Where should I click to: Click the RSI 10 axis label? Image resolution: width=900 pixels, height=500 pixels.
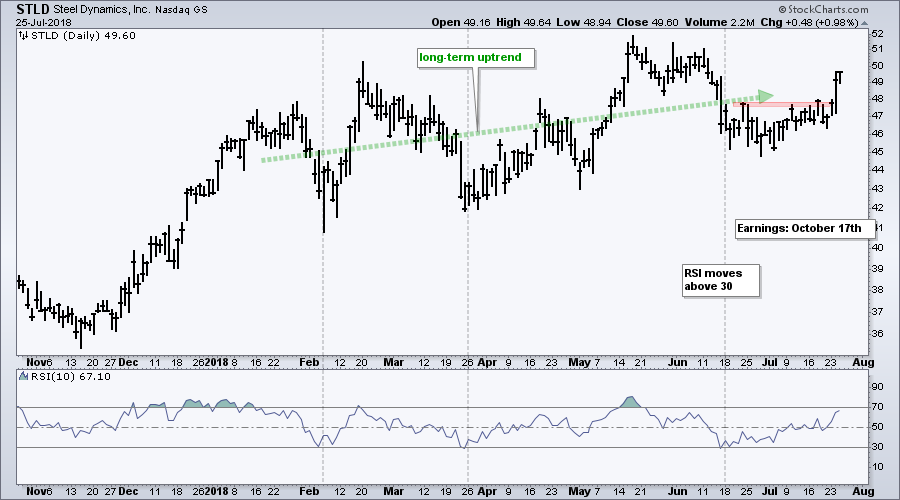pos(878,467)
